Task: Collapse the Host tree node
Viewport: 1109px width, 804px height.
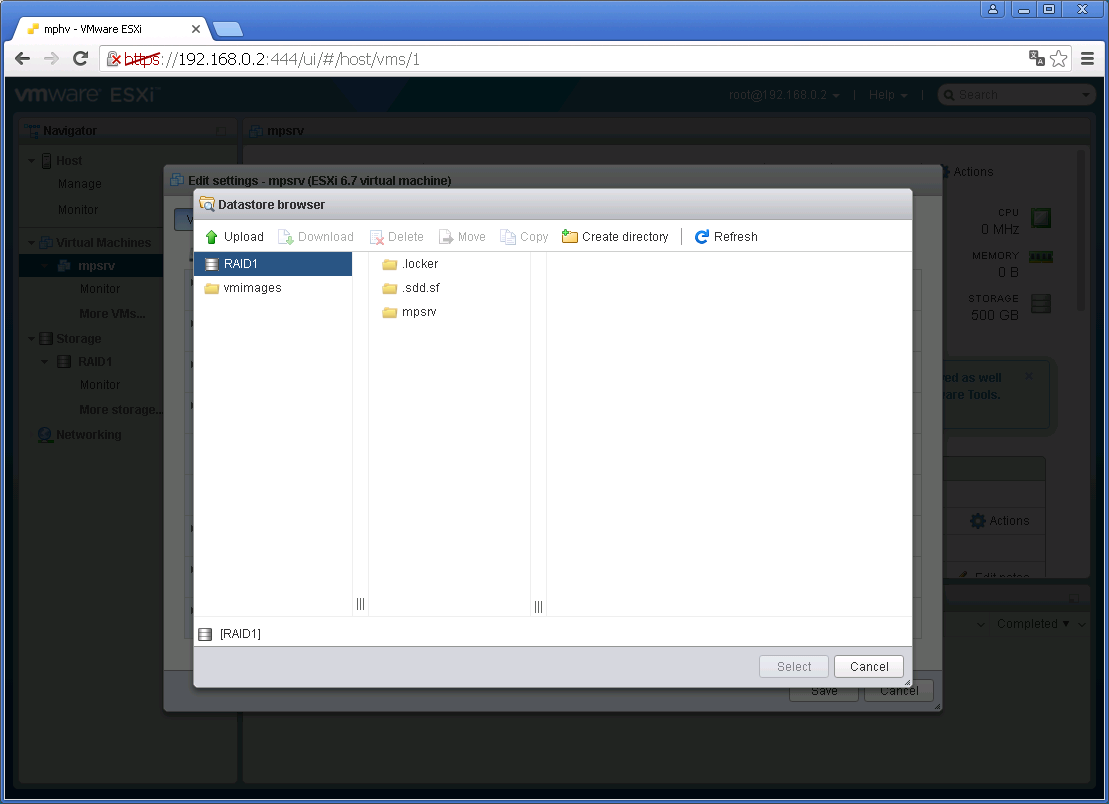Action: pyautogui.click(x=31, y=161)
